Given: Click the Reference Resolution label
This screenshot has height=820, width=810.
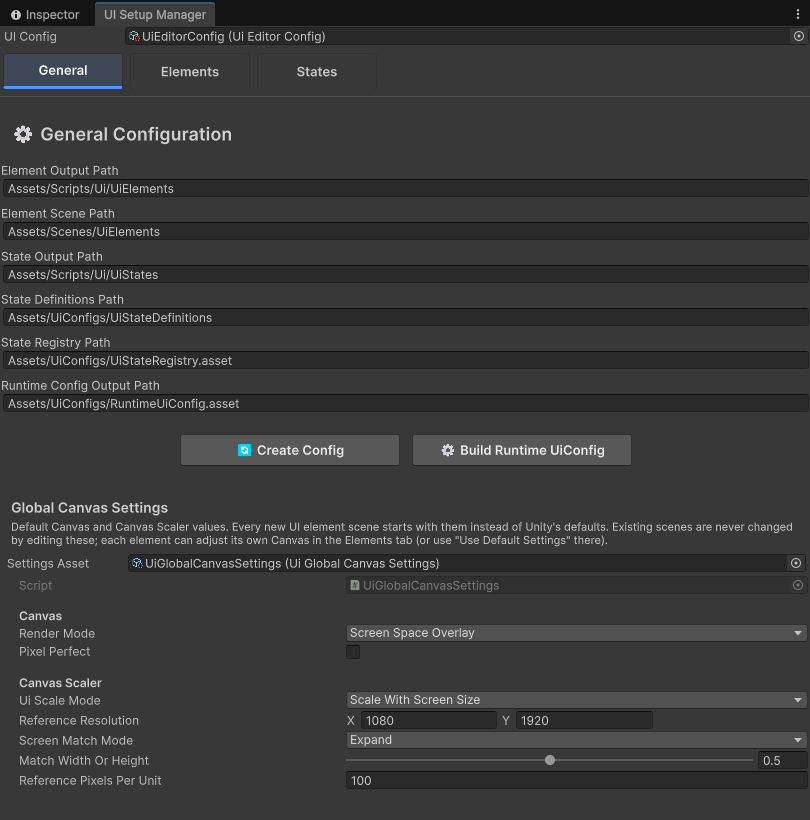Looking at the screenshot, I should tap(79, 720).
